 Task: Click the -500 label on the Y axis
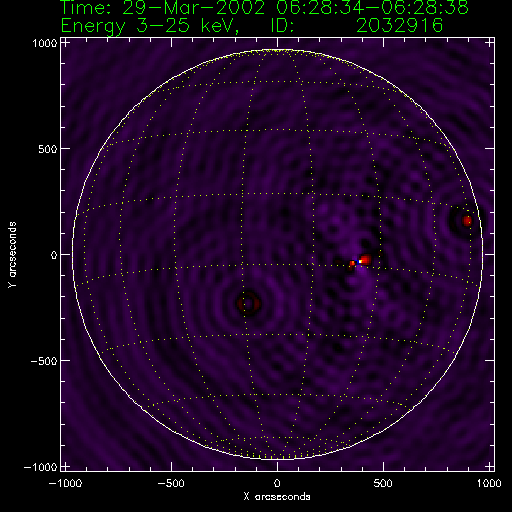click(x=44, y=361)
